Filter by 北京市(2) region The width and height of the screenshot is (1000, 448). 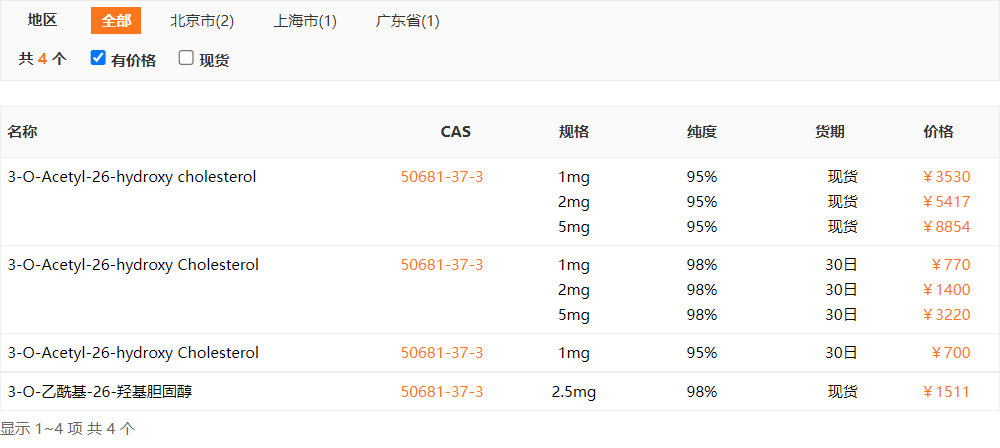[202, 21]
